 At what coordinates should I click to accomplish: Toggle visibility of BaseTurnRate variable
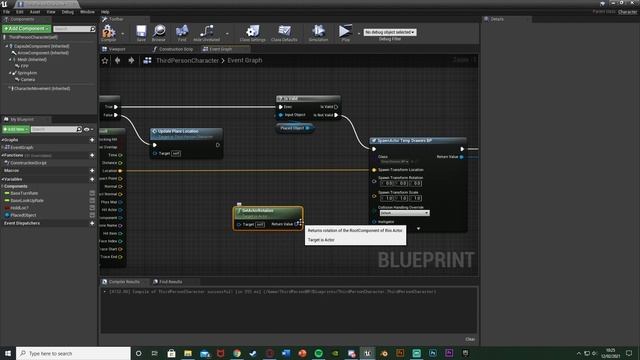coord(92,193)
